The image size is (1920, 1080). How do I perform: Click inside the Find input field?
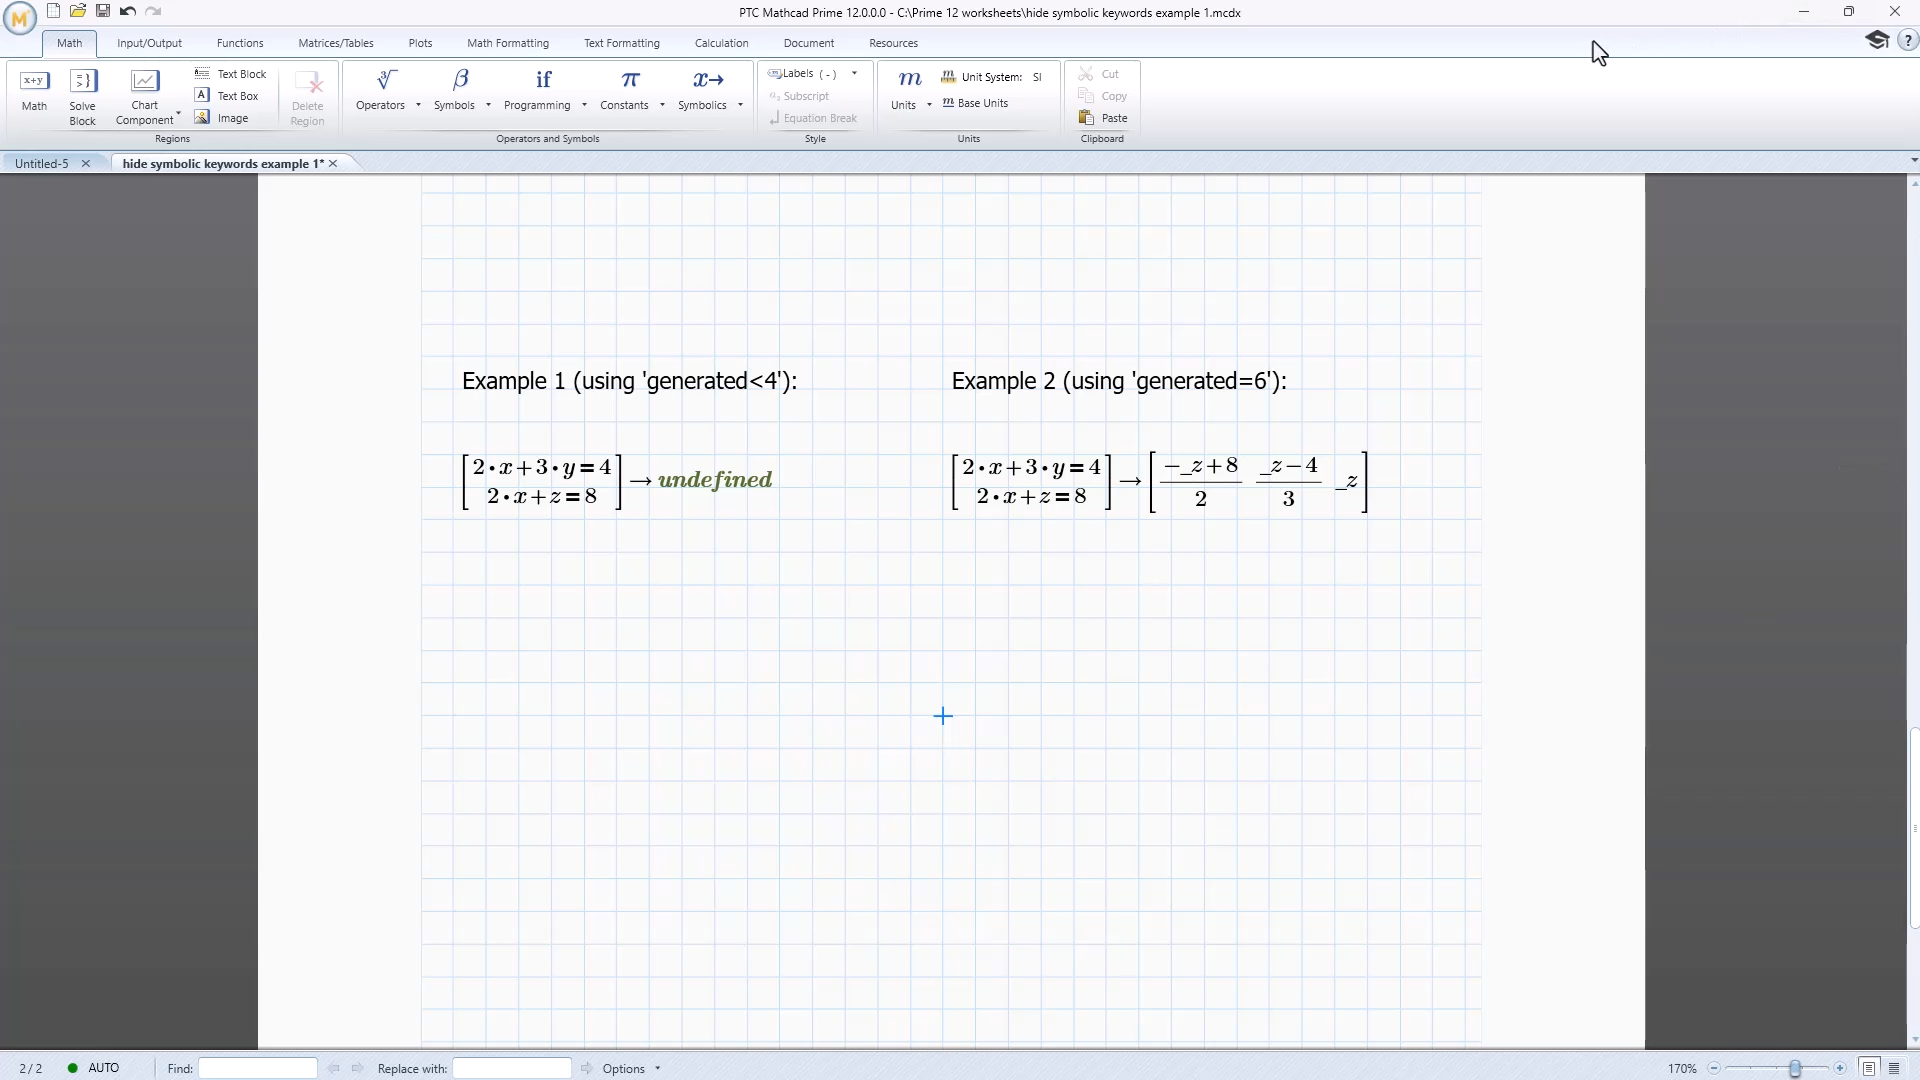[258, 1068]
